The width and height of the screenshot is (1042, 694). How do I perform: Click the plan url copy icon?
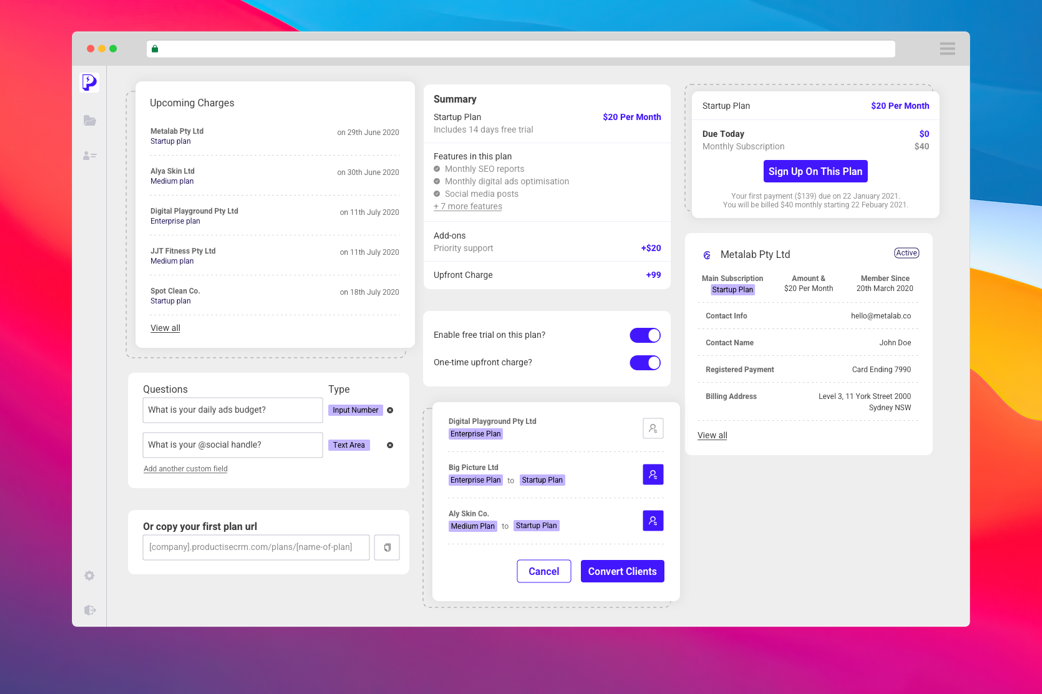click(387, 548)
